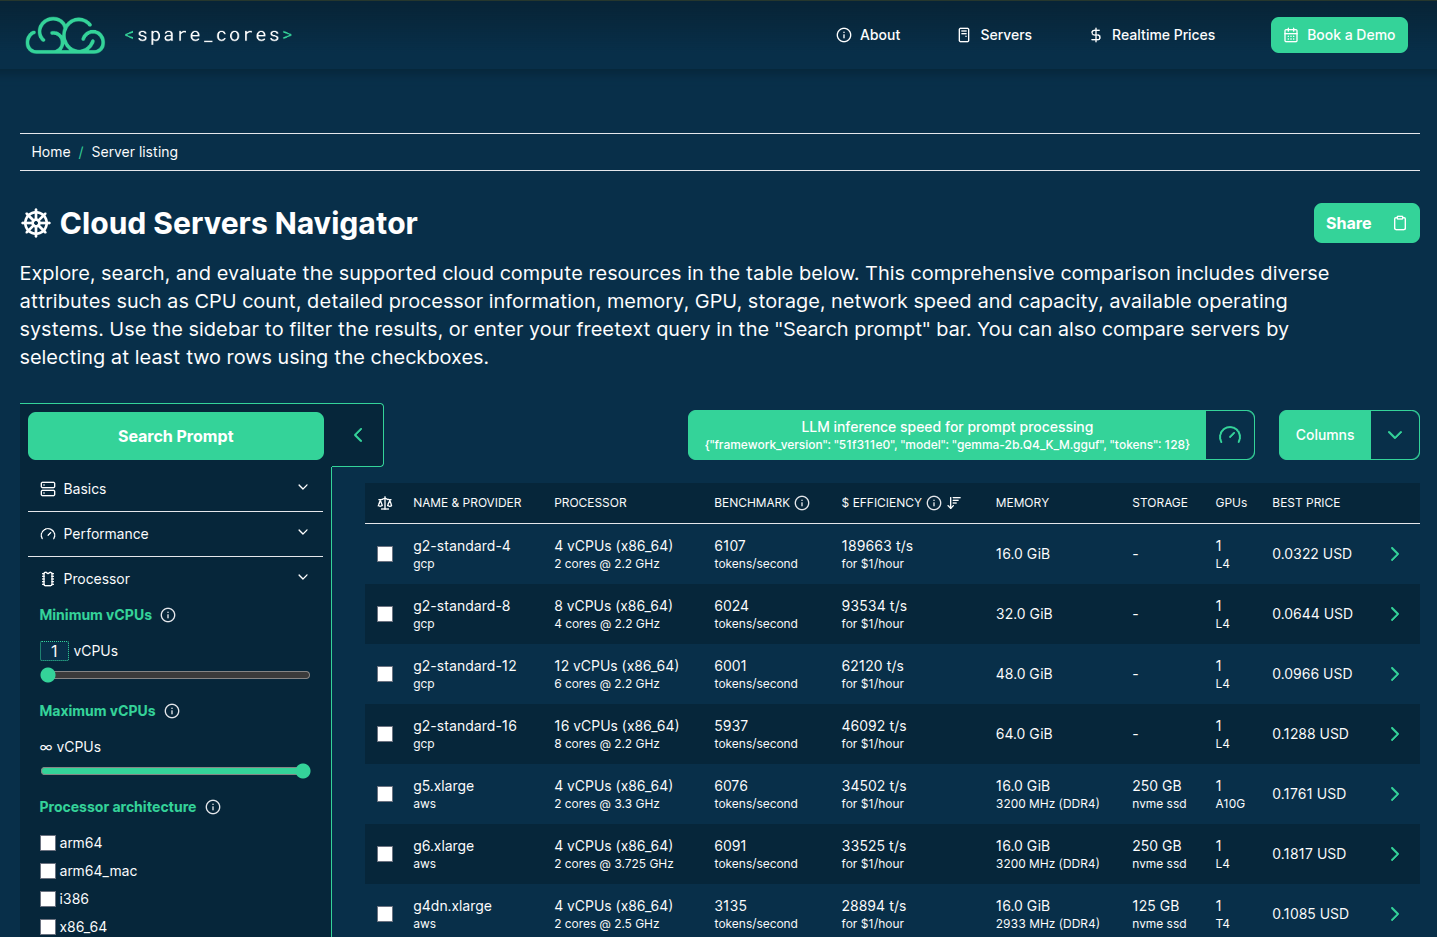This screenshot has height=937, width=1437.
Task: Click the Processor architecture info icon
Action: (213, 807)
